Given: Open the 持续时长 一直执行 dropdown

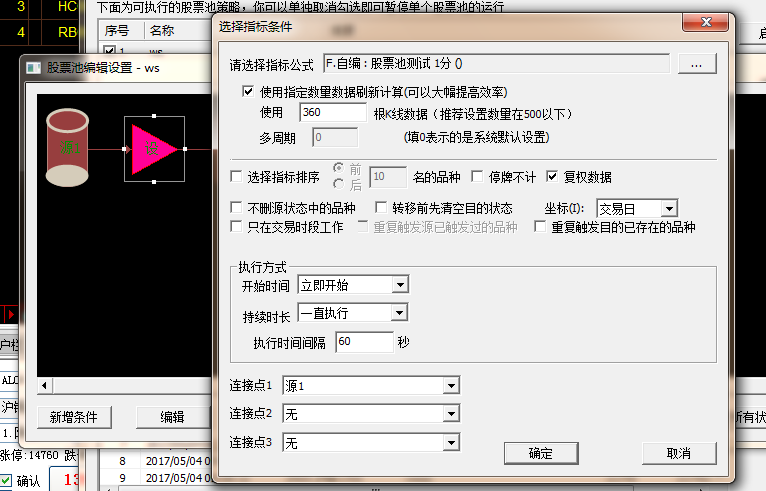Looking at the screenshot, I should click(400, 313).
